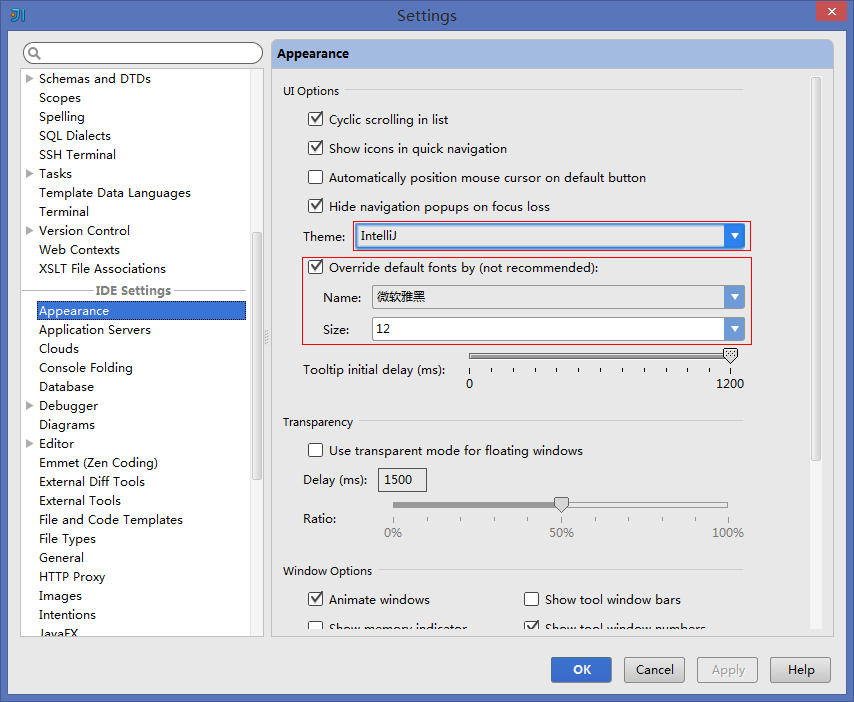Enable automatically position mouse cursor checkbox
The width and height of the screenshot is (854, 702).
point(315,177)
